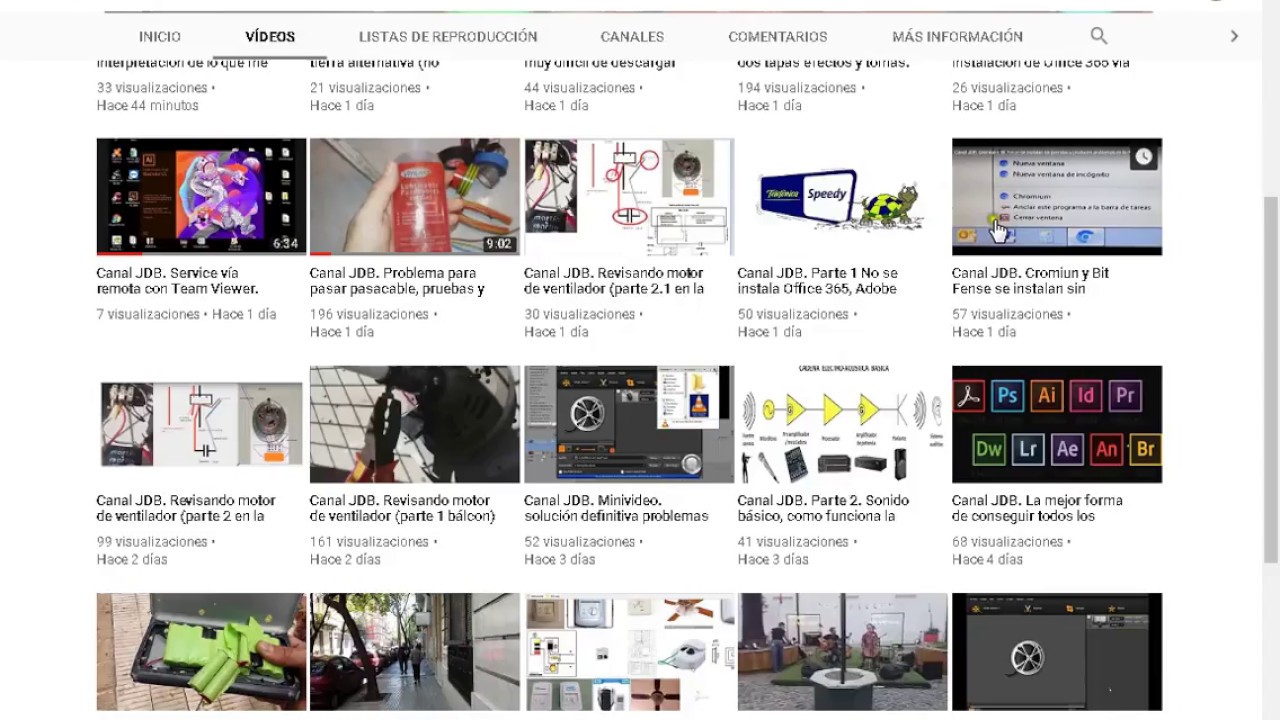Open title 'Parte 2. Sonido básico, como funciona la'
Screen dimensions: 1280x720
[x=823, y=508]
